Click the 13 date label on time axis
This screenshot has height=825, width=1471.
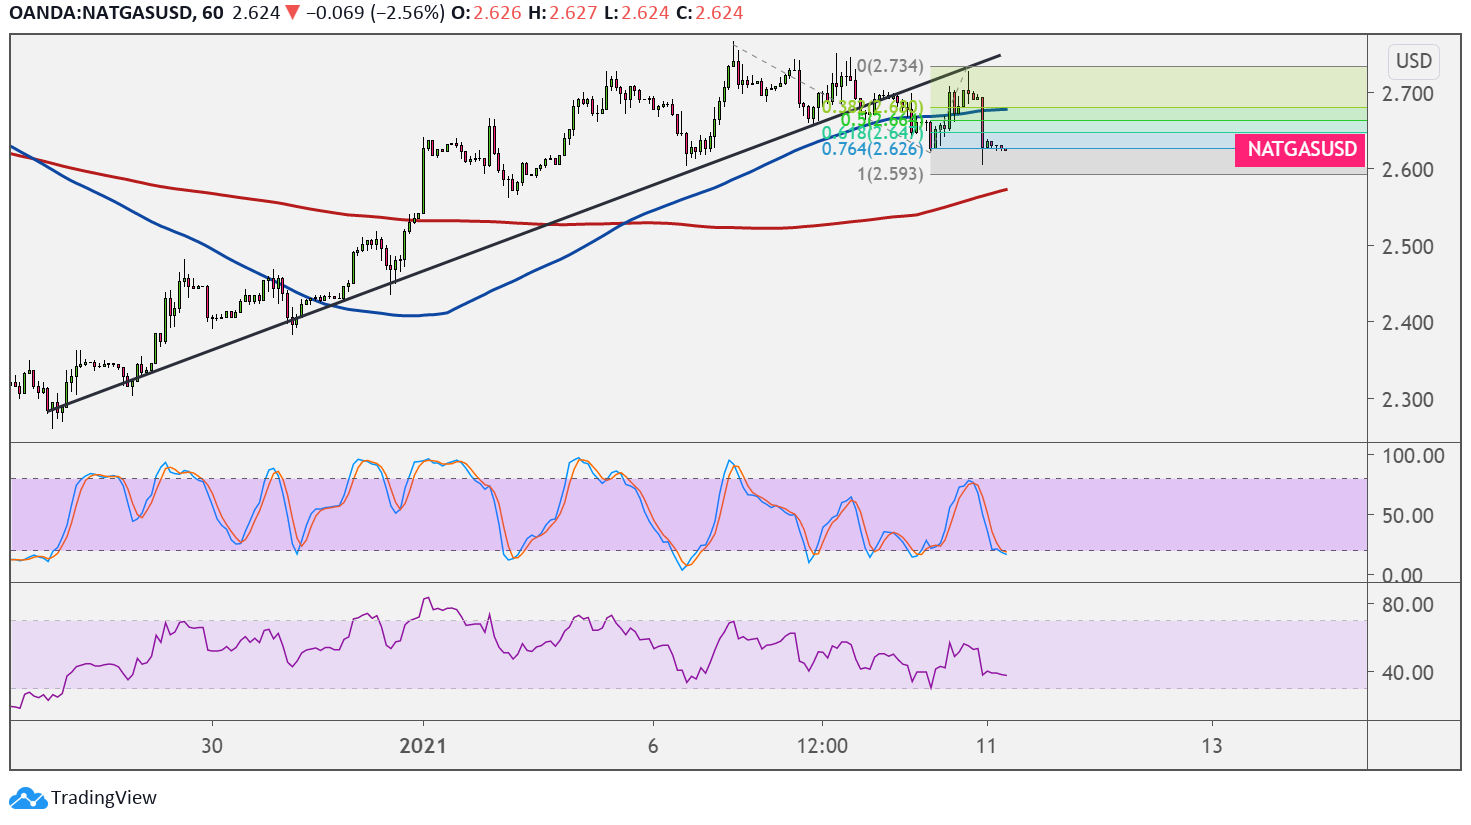click(x=1212, y=746)
